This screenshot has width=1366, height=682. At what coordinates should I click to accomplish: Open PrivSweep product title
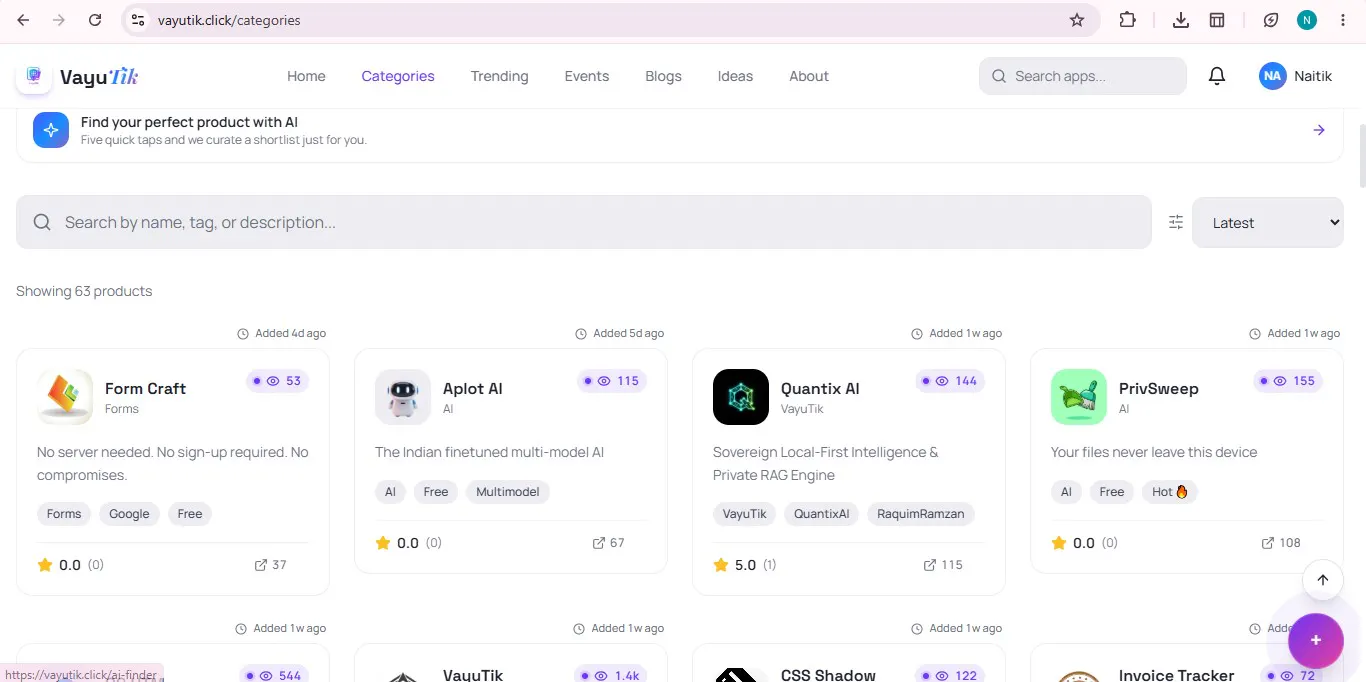[x=1158, y=388]
